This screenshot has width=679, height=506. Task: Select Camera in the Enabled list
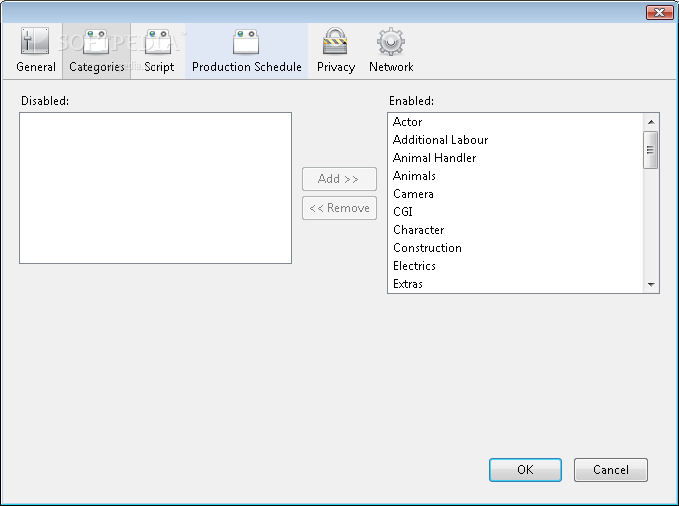[515, 194]
